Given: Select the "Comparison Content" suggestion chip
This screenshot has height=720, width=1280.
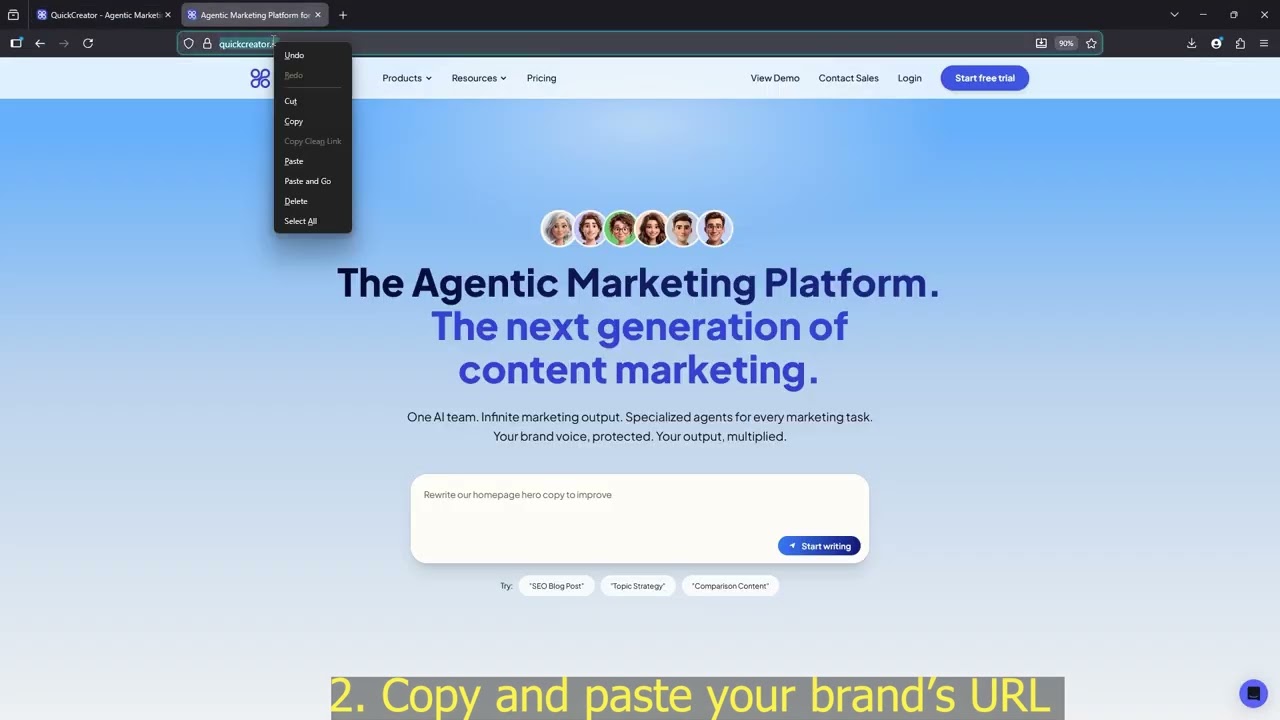Looking at the screenshot, I should [730, 586].
